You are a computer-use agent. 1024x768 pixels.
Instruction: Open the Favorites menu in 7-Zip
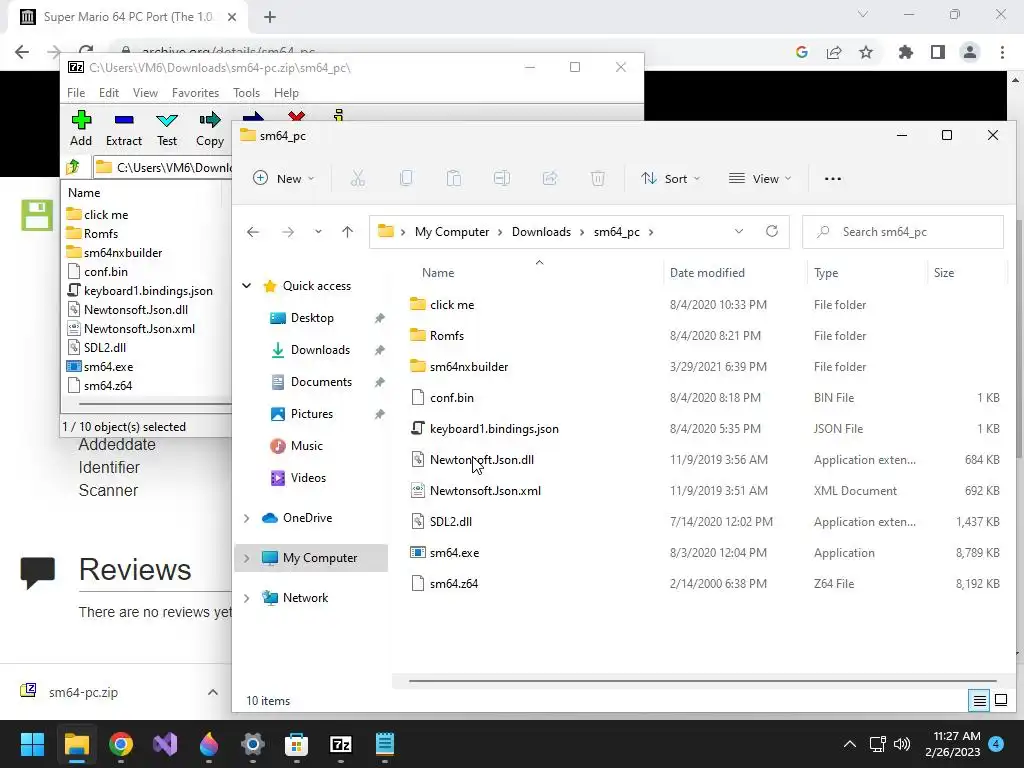coord(195,93)
